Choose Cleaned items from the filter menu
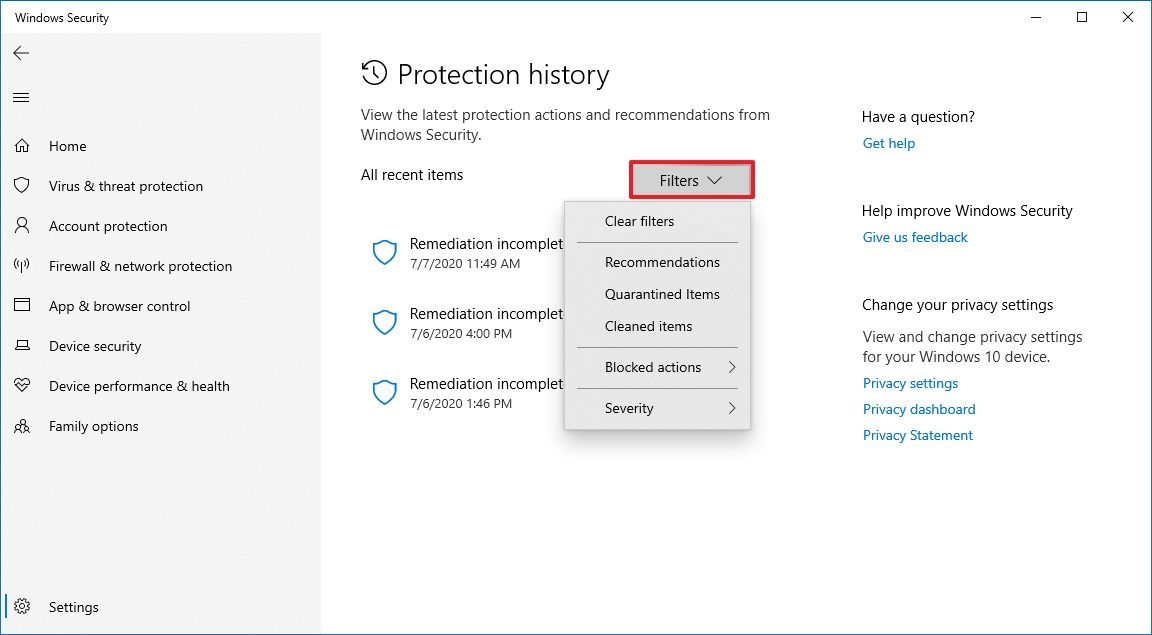The width and height of the screenshot is (1152, 635). coord(648,326)
